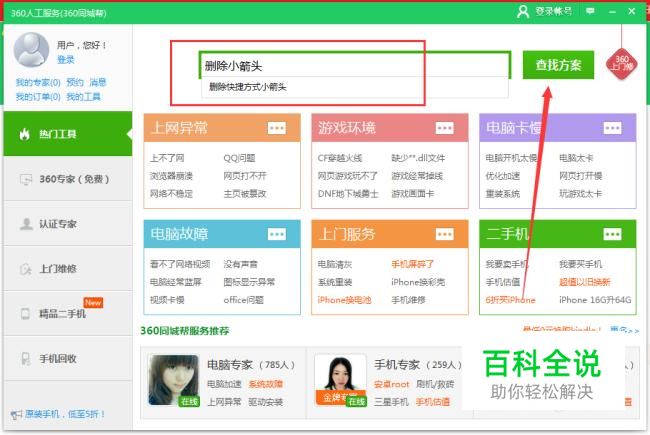
Task: Click the monitor icon beside 360专家
Action: click(x=26, y=179)
